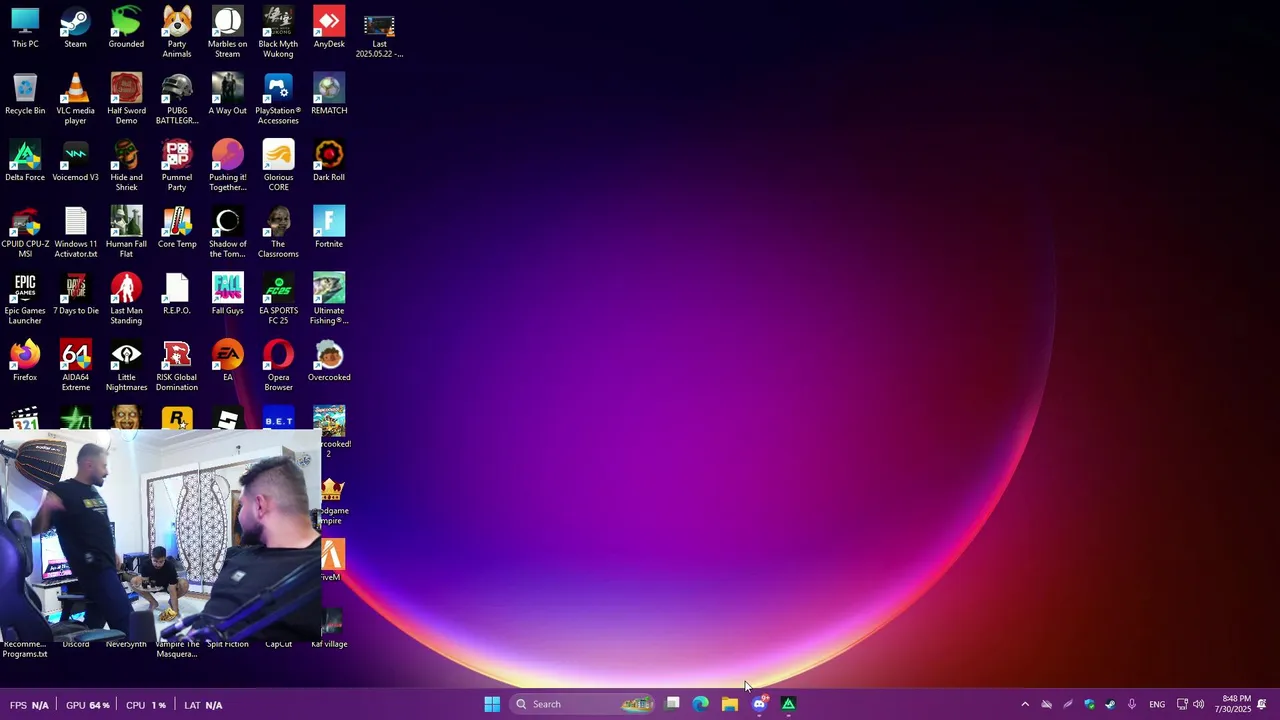
Task: Launch VLC media player
Action: tap(75, 99)
